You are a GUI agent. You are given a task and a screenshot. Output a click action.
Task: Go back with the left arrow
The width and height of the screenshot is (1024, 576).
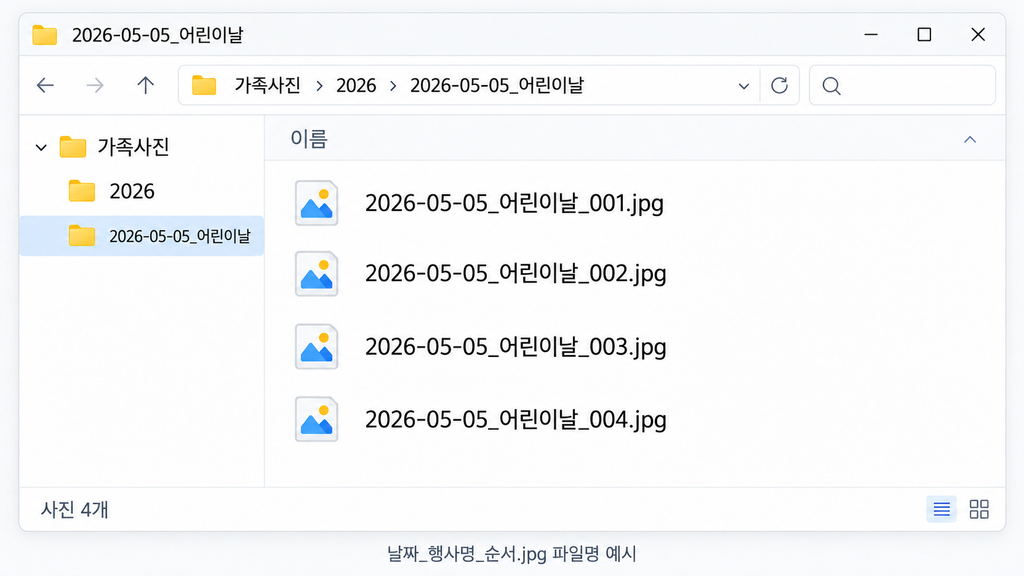[45, 85]
